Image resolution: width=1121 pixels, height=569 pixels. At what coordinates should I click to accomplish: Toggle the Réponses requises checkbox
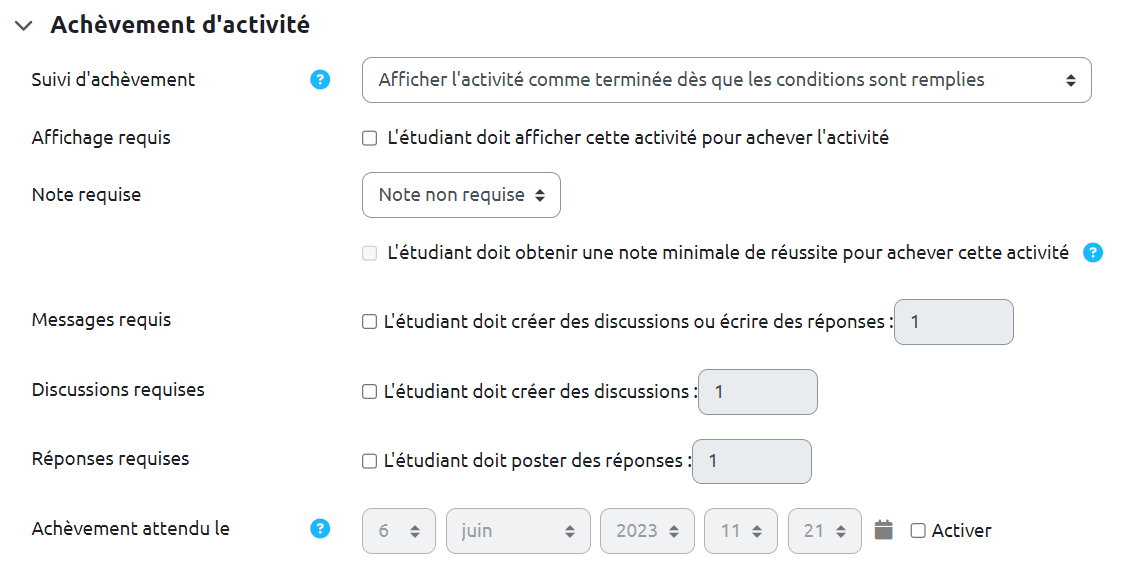pyautogui.click(x=370, y=461)
